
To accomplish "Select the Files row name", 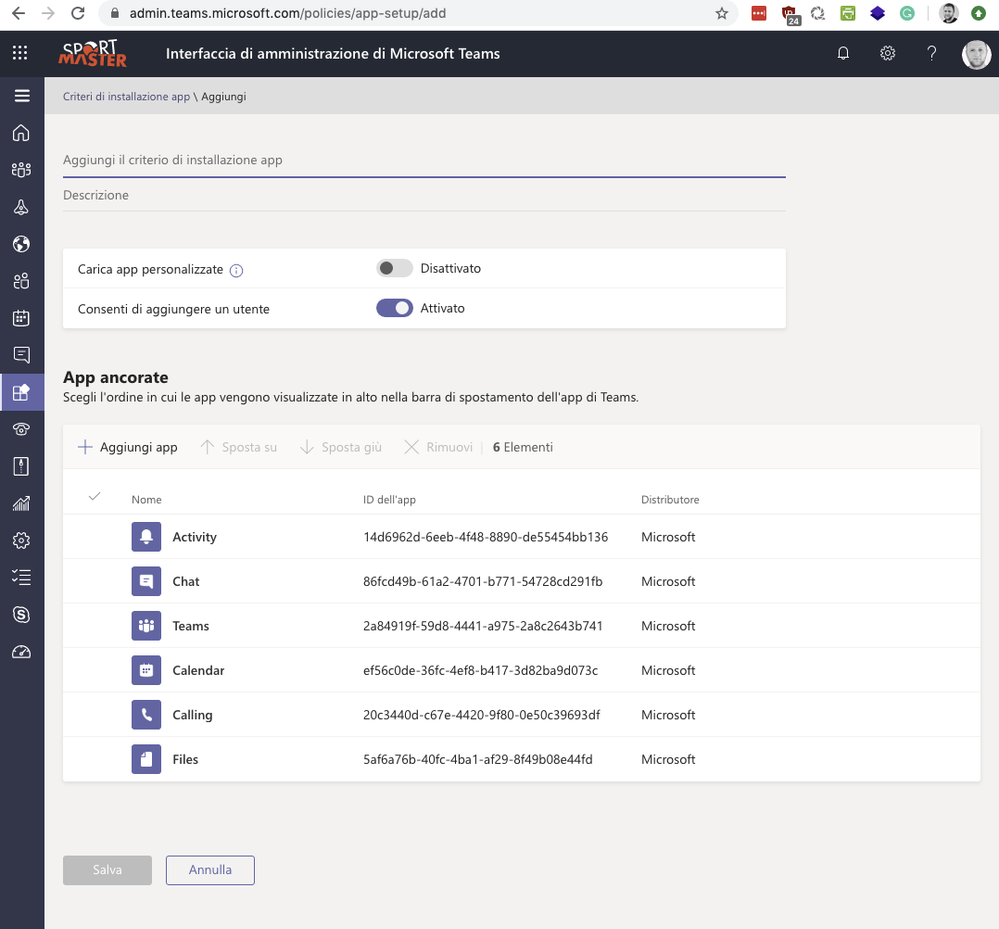I will point(185,759).
